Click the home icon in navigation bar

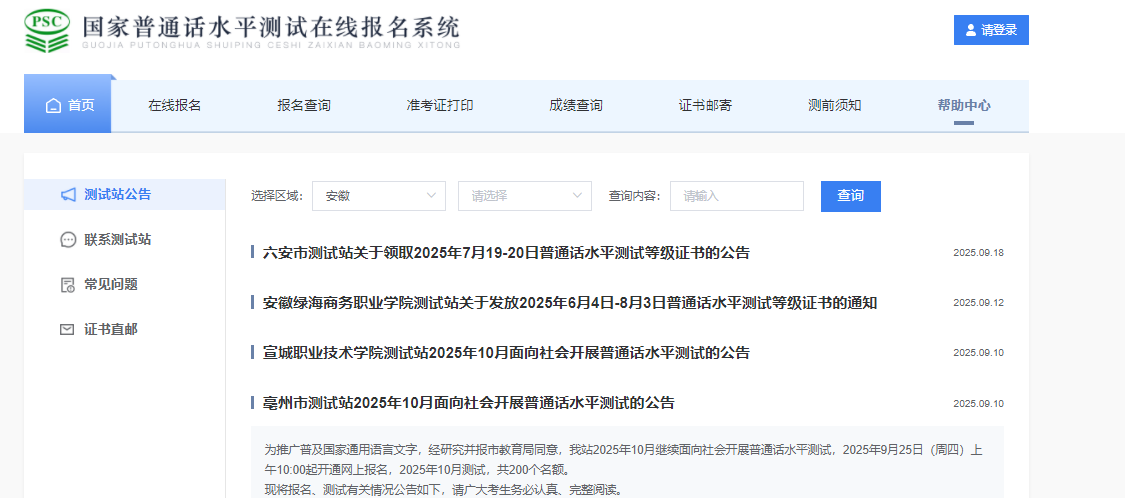point(53,106)
